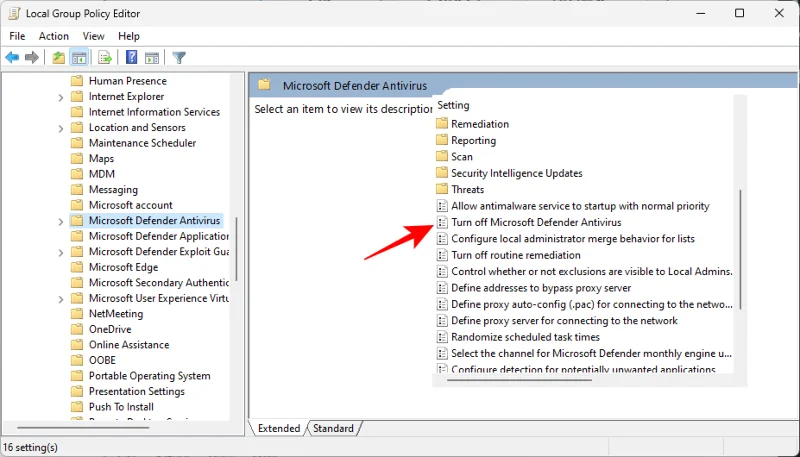Click the Scan folder icon
This screenshot has width=800, height=457.
pos(442,157)
